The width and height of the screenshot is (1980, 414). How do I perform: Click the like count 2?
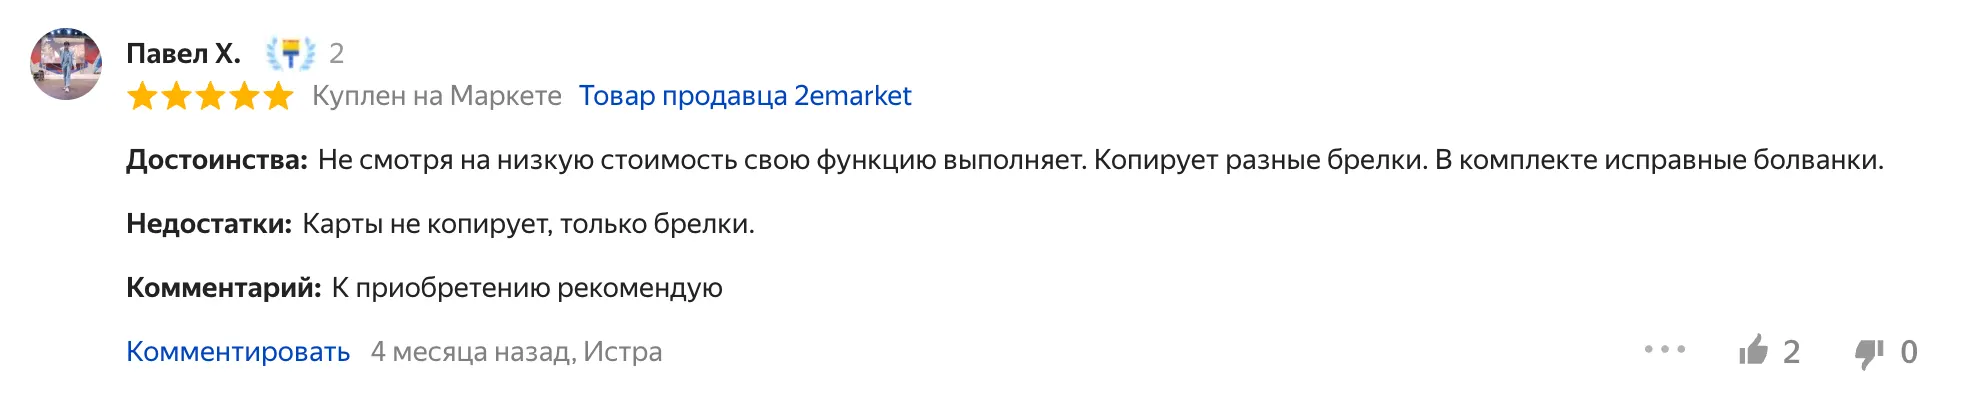pyautogui.click(x=1791, y=352)
